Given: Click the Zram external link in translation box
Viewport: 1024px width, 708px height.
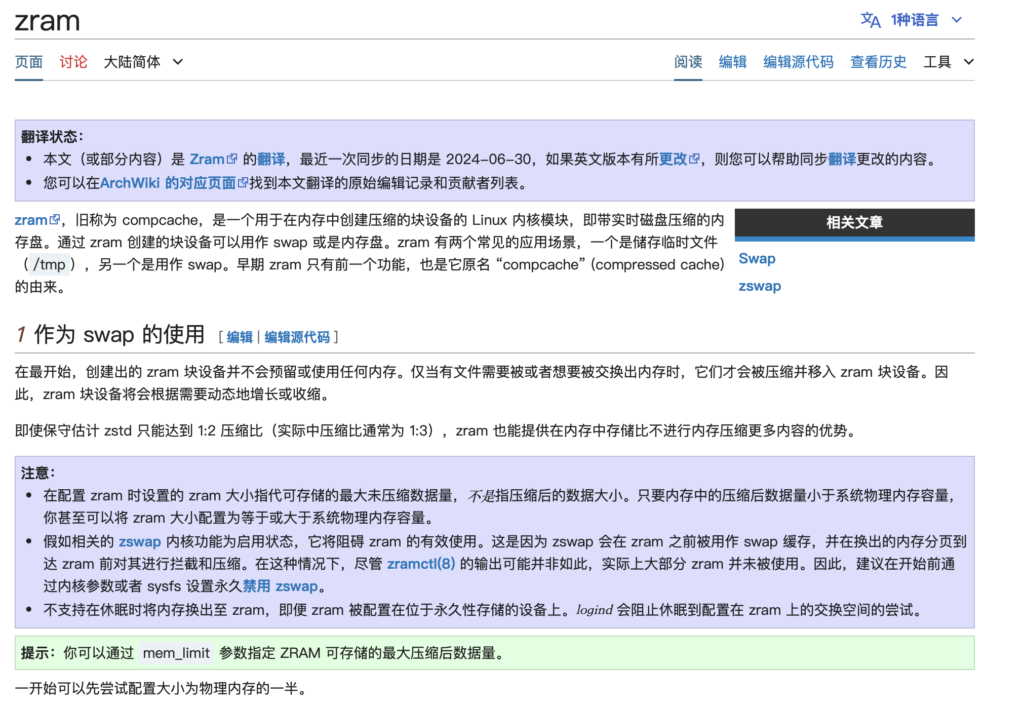Looking at the screenshot, I should pos(212,159).
